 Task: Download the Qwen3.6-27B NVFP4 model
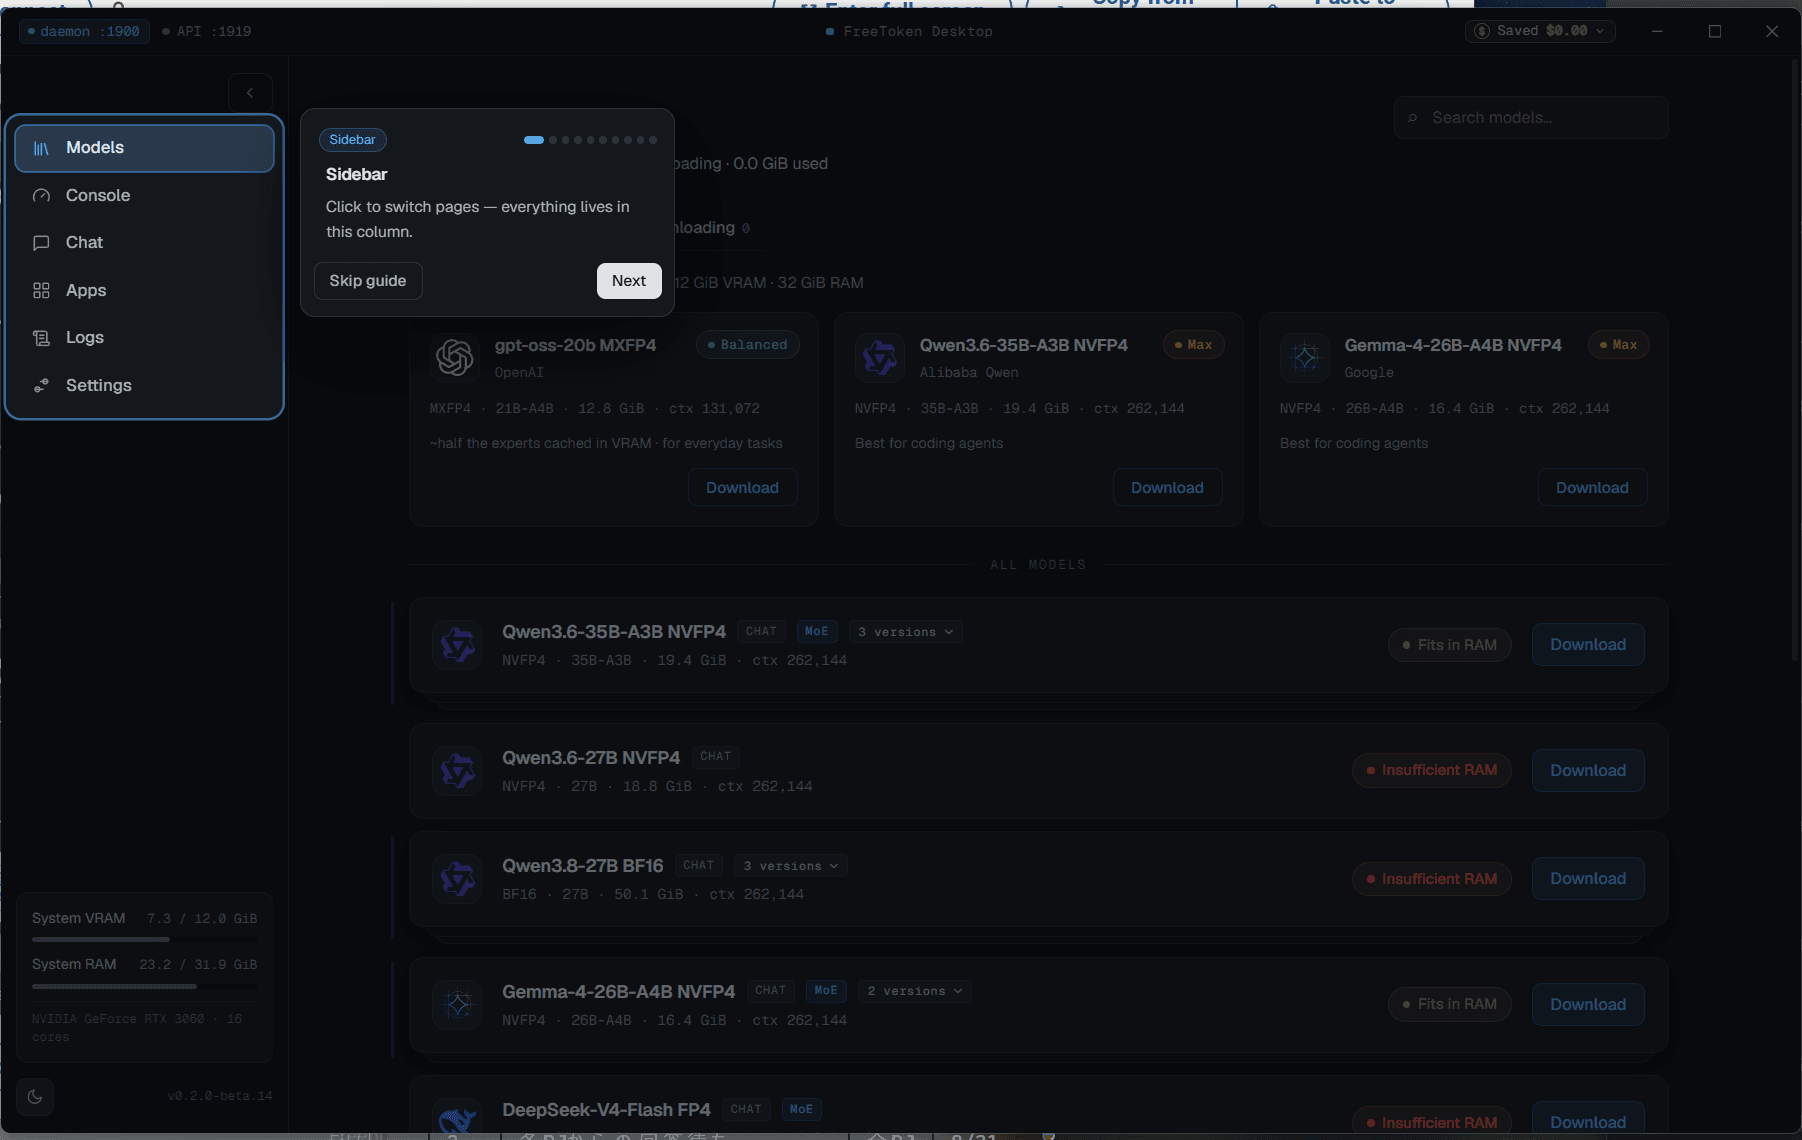coord(1588,771)
